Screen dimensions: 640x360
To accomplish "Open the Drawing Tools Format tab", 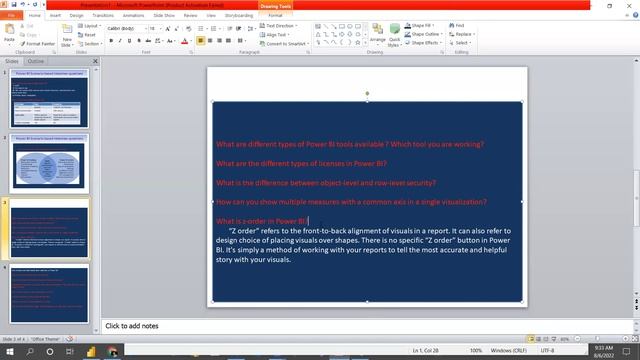I will click(x=276, y=16).
